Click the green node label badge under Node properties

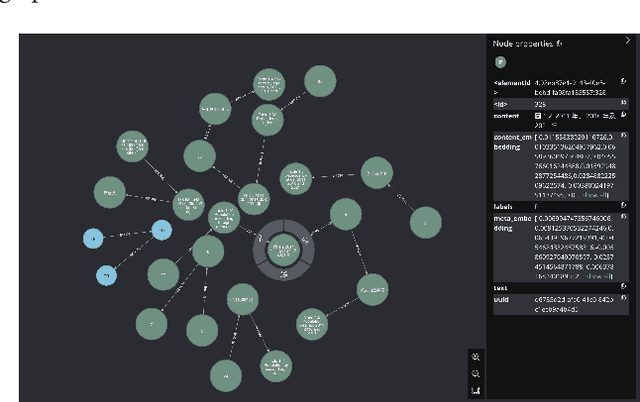point(500,62)
